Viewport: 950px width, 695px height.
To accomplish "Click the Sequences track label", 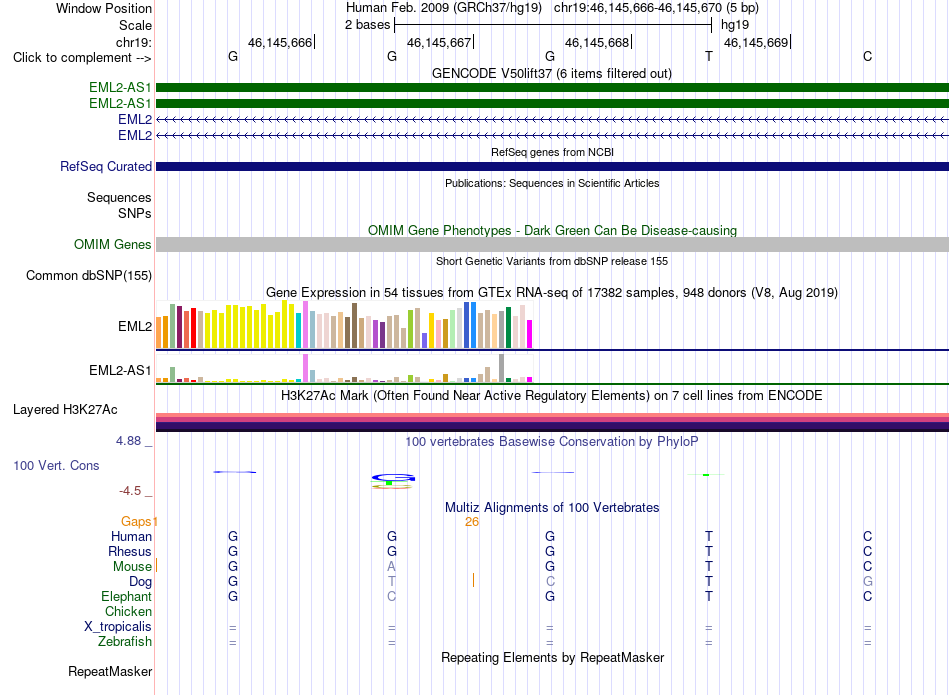I will click(119, 198).
